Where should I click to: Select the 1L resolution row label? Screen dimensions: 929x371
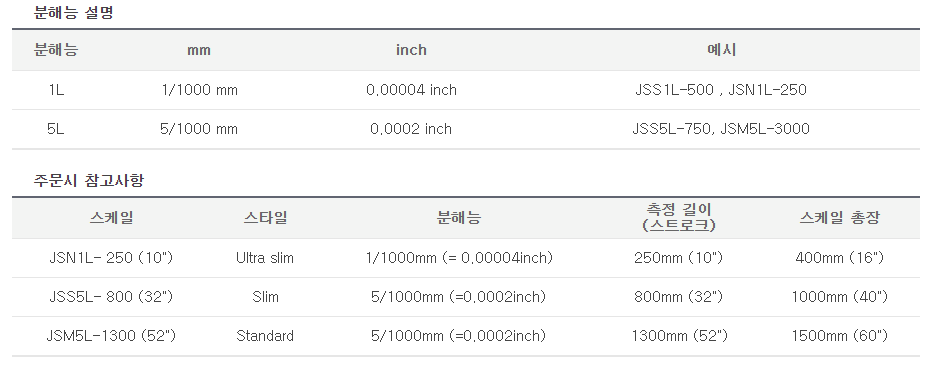pyautogui.click(x=56, y=90)
